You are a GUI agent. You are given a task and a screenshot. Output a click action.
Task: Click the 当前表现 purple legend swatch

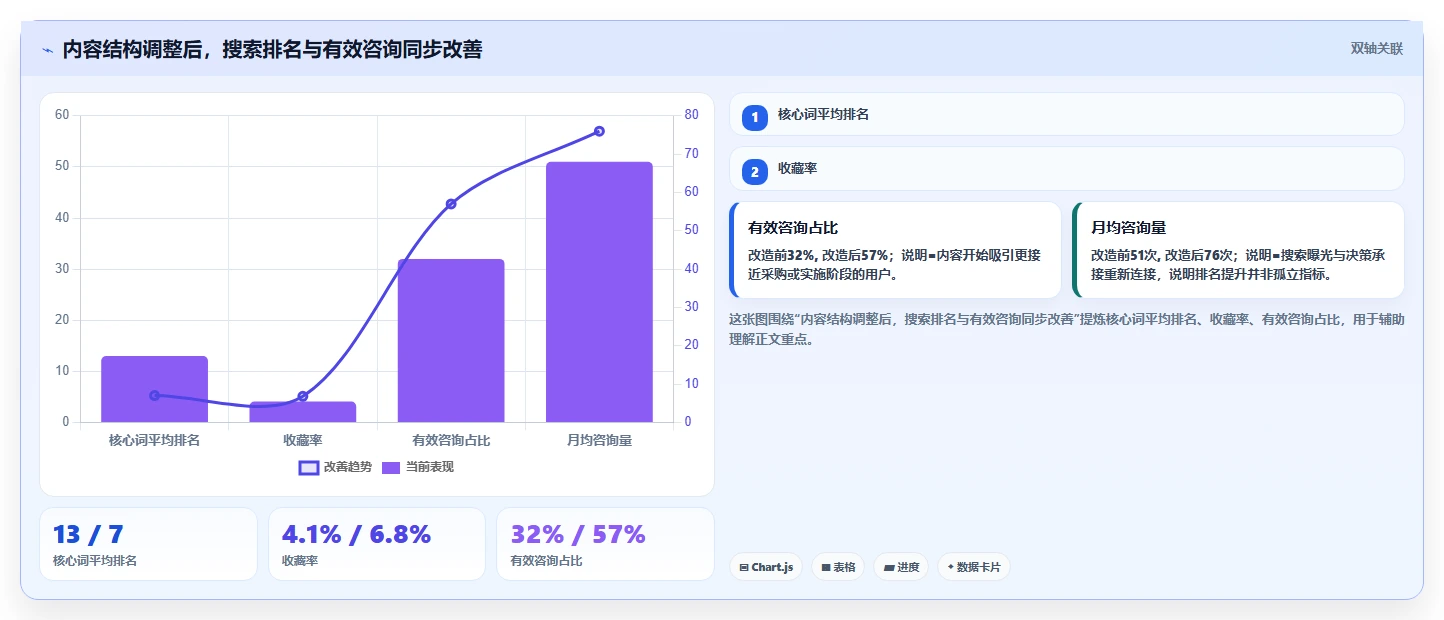[x=391, y=467]
